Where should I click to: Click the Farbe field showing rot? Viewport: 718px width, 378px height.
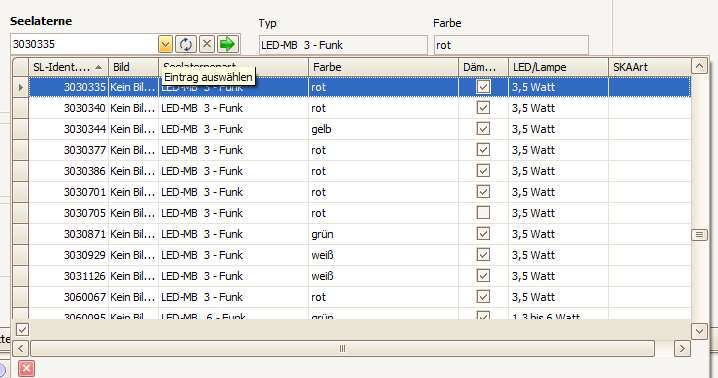(x=511, y=45)
